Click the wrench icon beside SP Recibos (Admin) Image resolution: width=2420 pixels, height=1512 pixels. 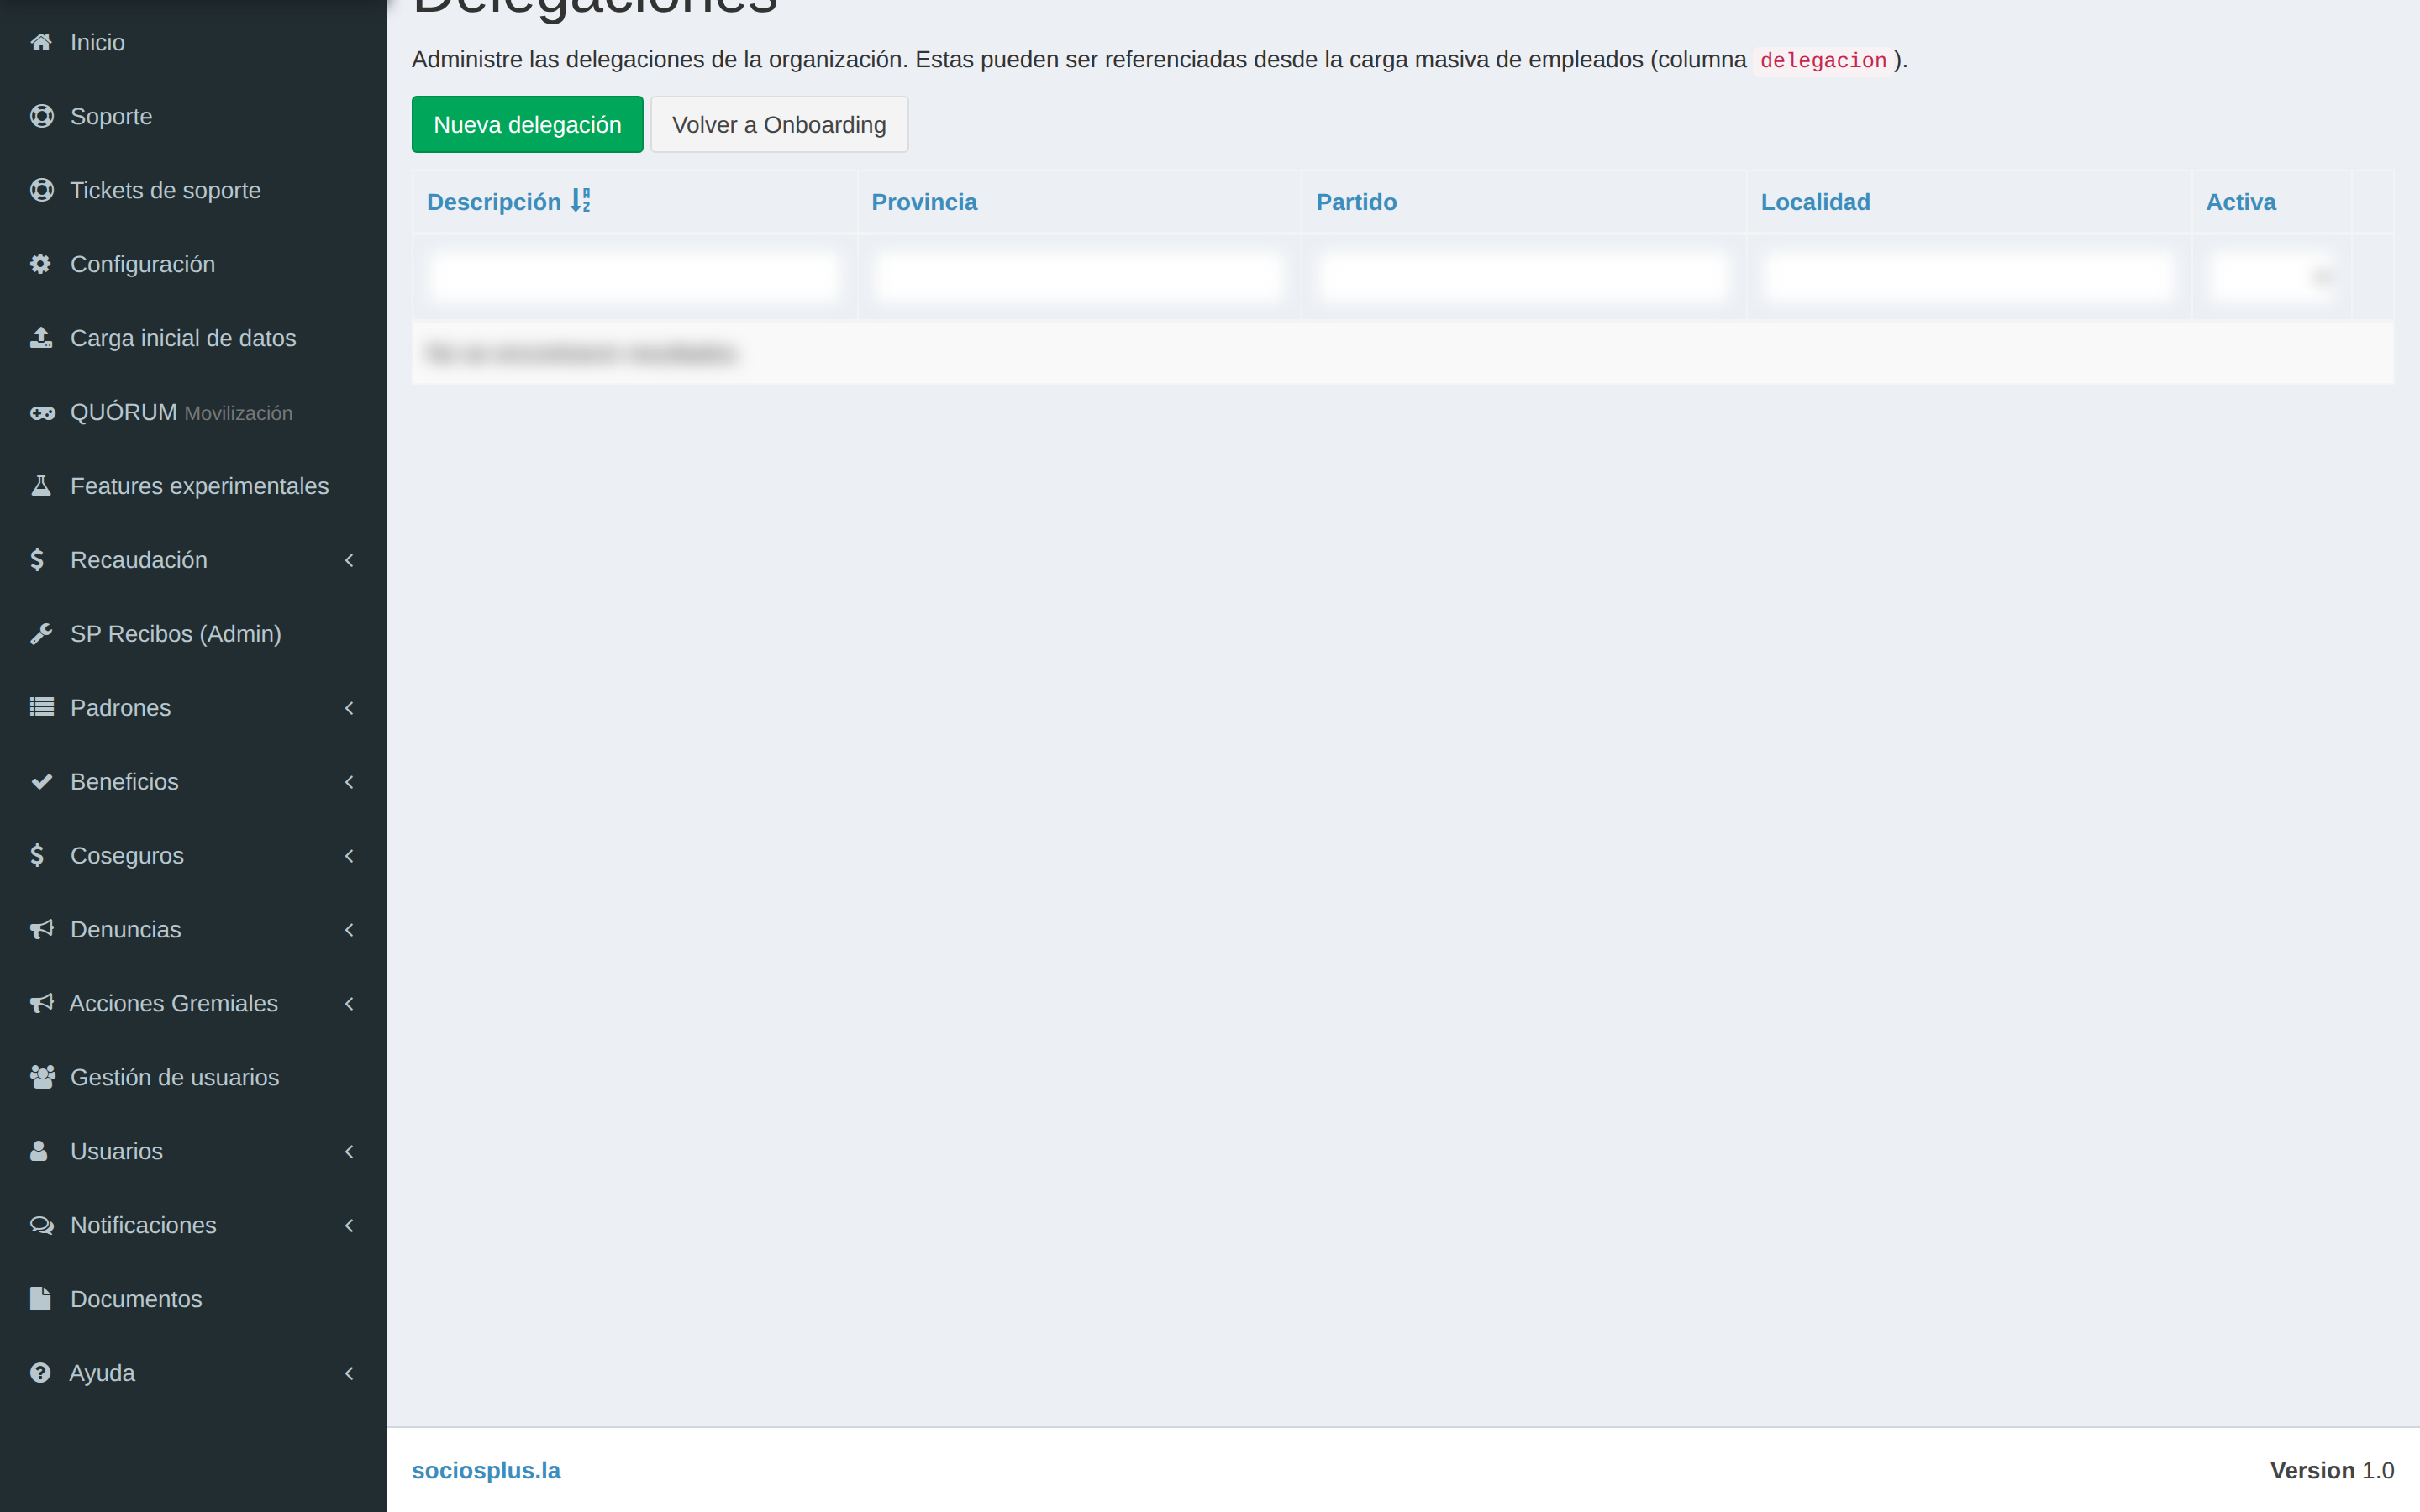(41, 634)
